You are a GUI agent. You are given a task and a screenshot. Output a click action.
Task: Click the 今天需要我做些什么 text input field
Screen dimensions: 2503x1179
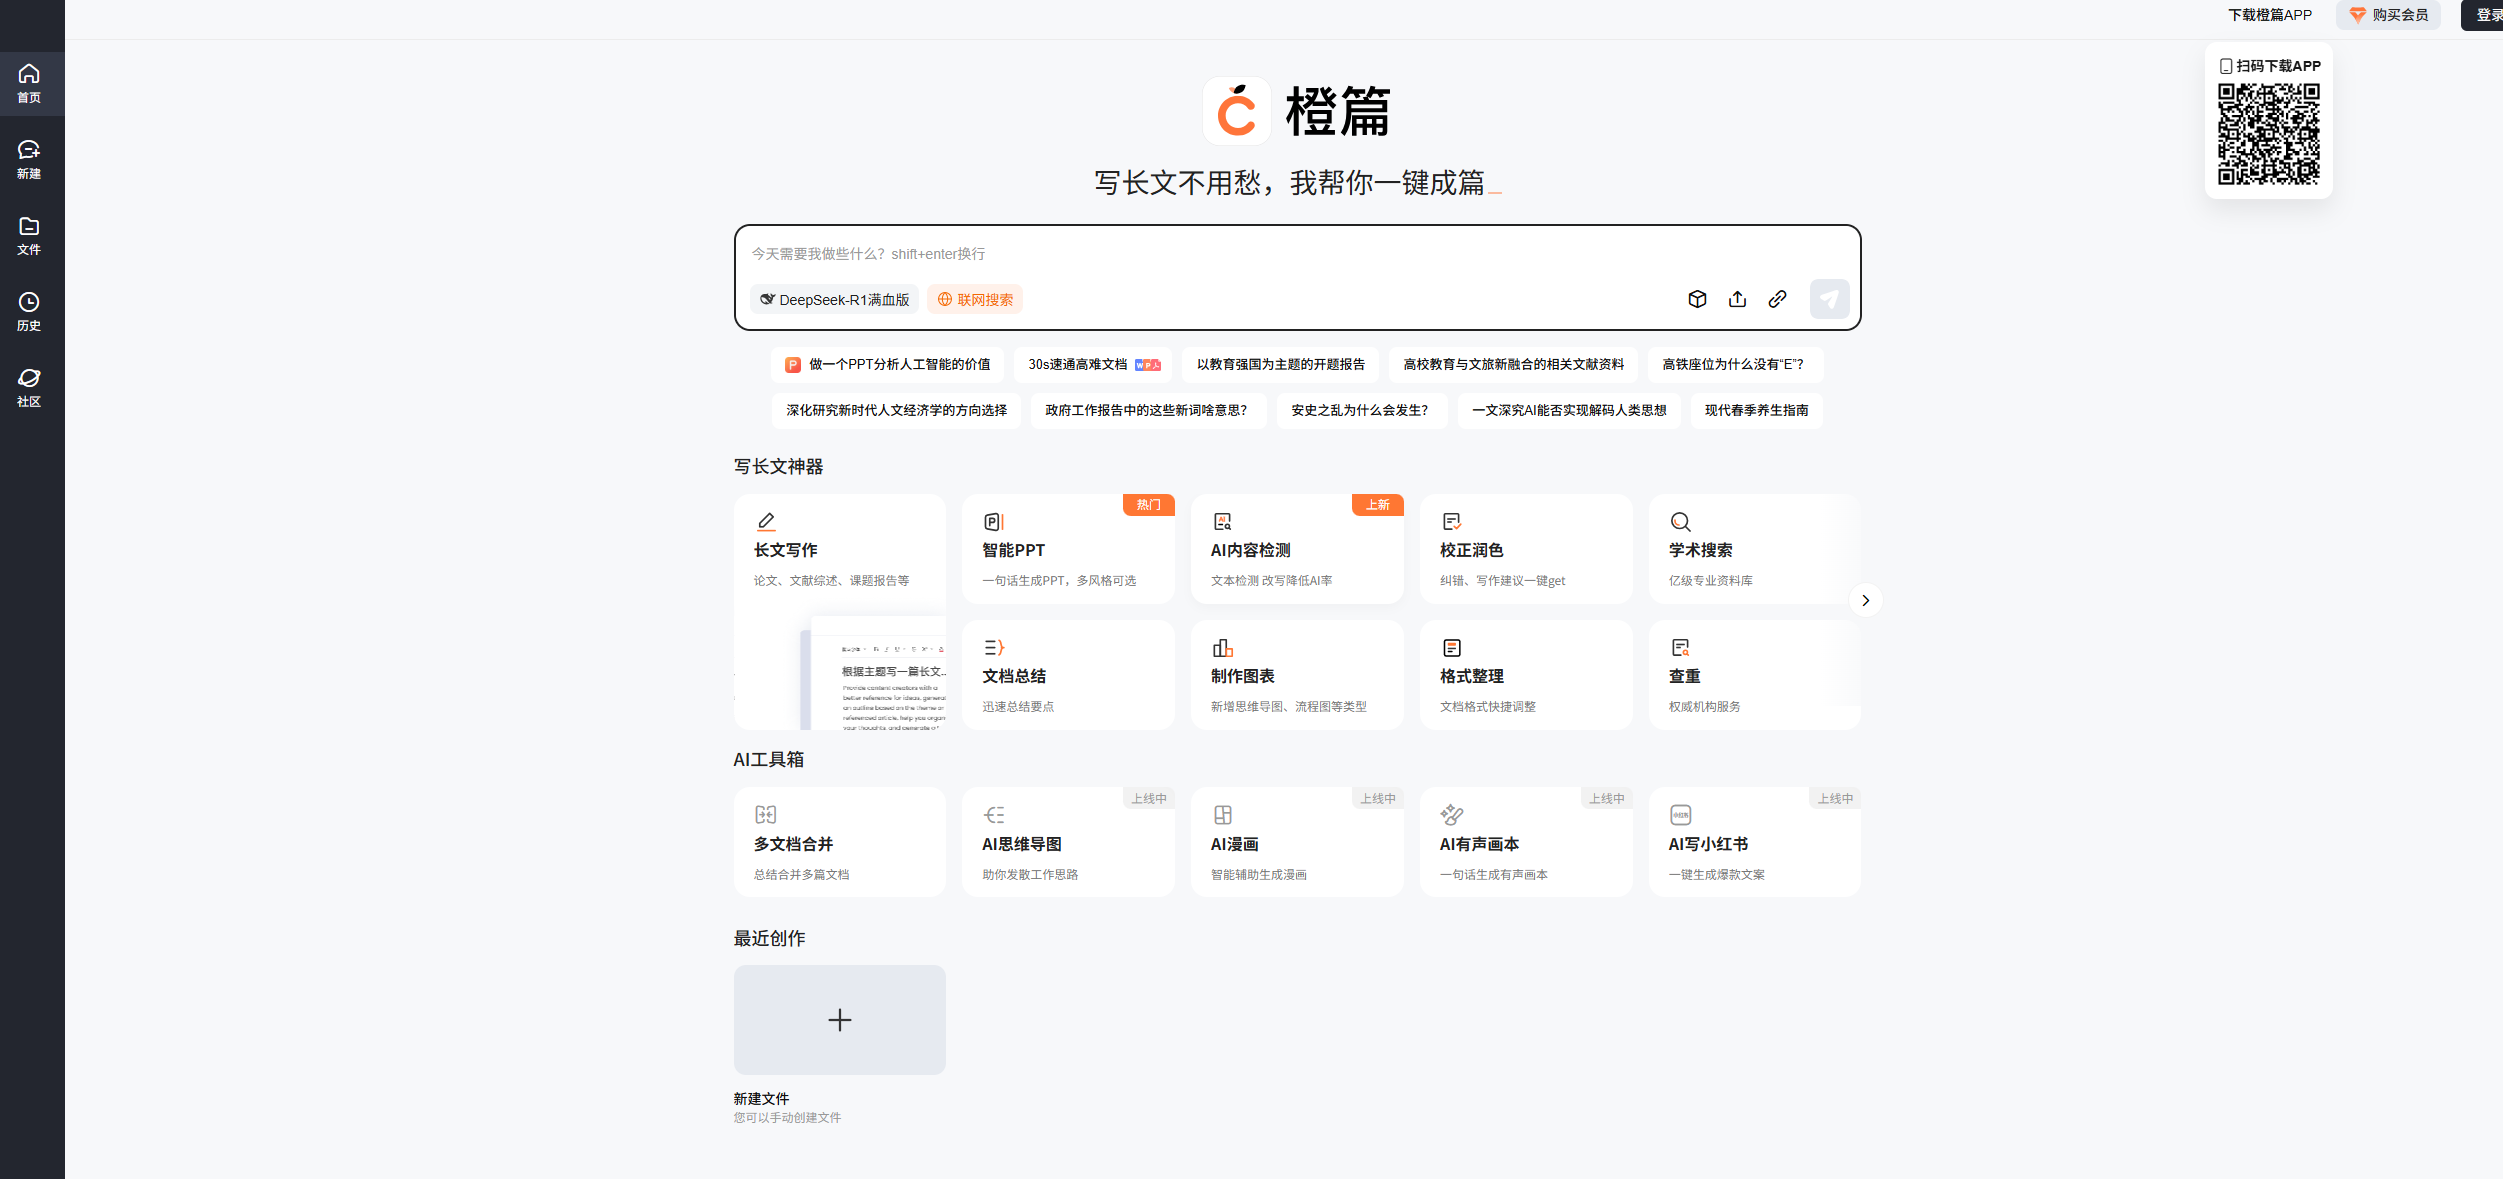click(x=1297, y=254)
